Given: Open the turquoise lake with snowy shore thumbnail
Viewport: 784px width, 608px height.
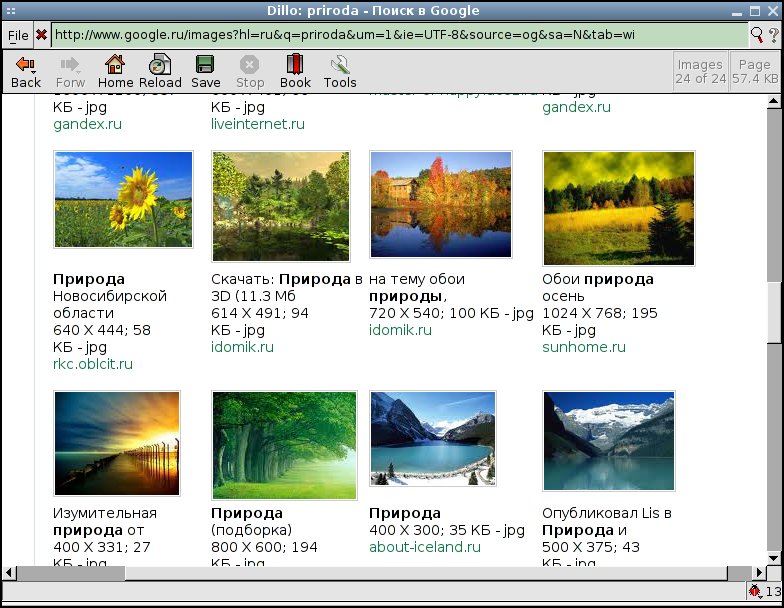Looking at the screenshot, I should (433, 438).
